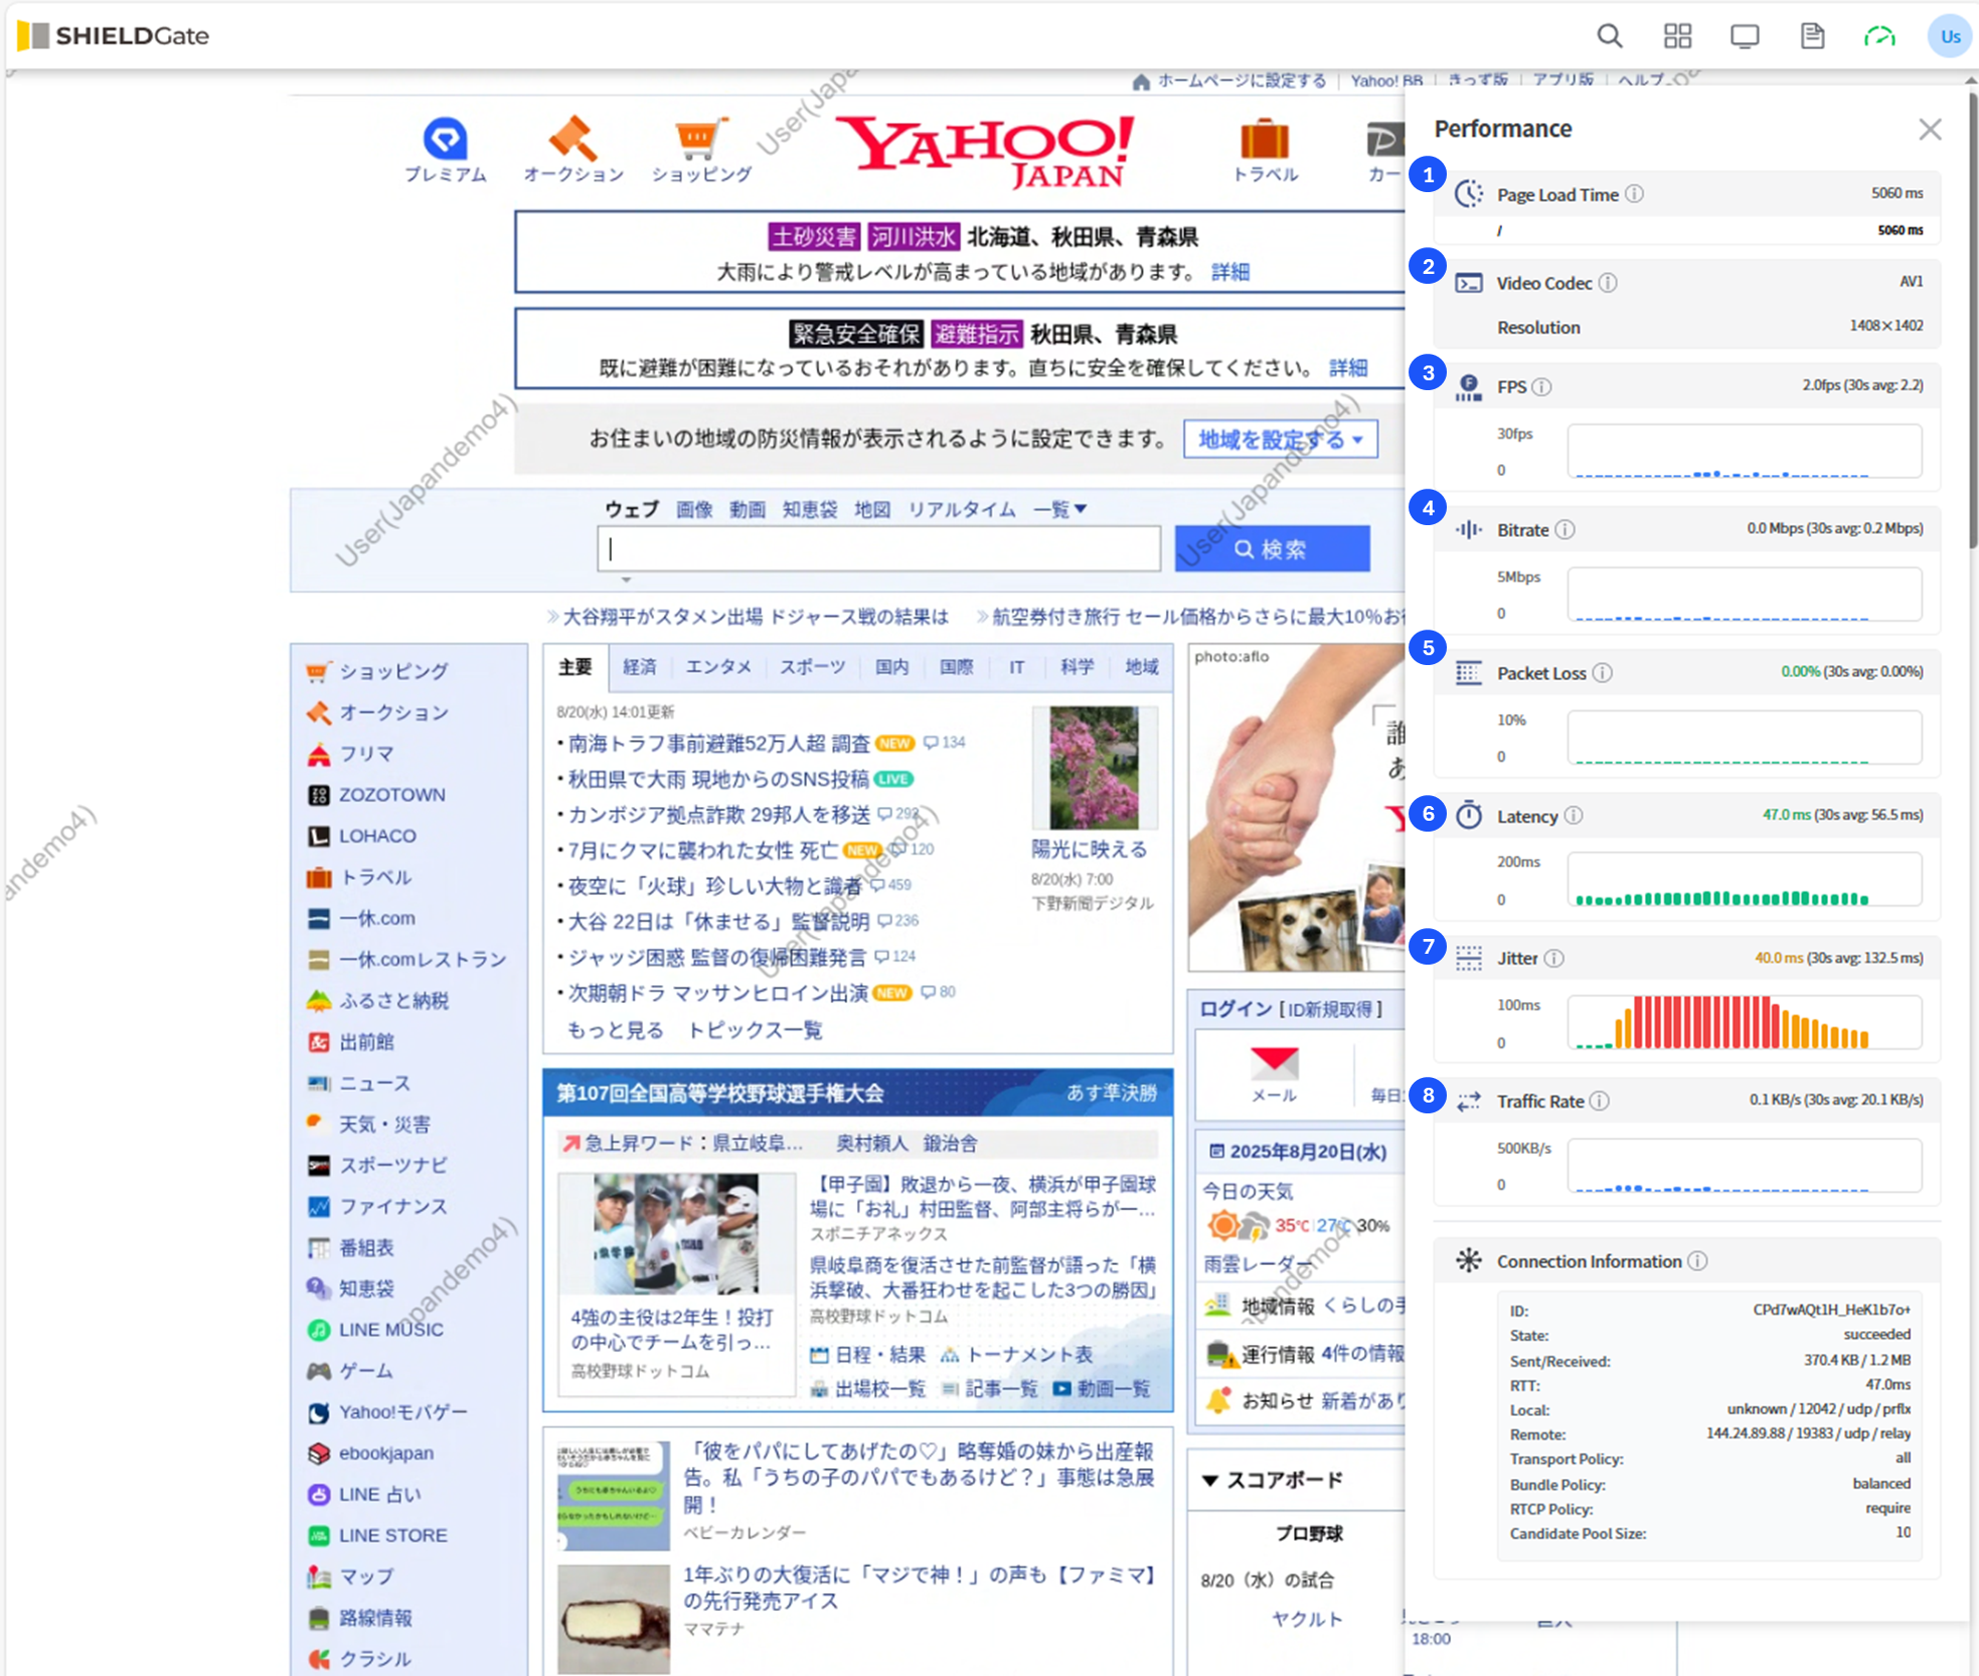Open the 運行情報 row
The image size is (1979, 1676).
coord(1305,1354)
